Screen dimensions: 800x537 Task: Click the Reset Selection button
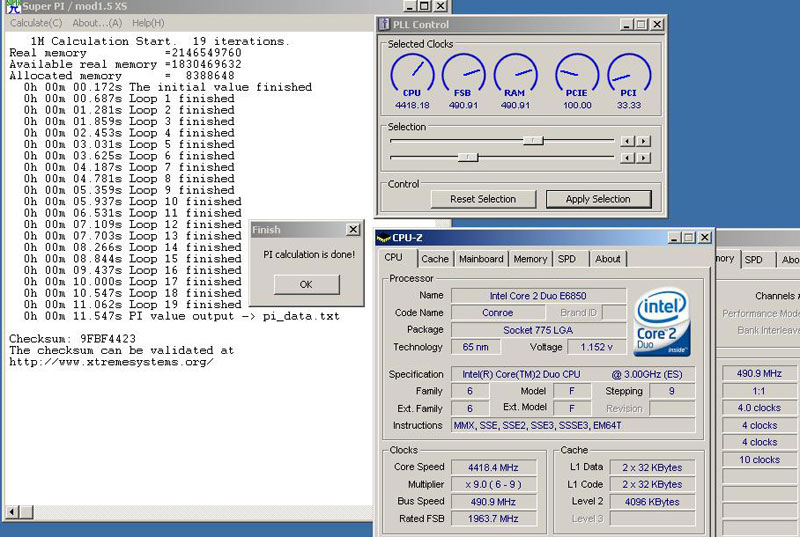(x=483, y=199)
